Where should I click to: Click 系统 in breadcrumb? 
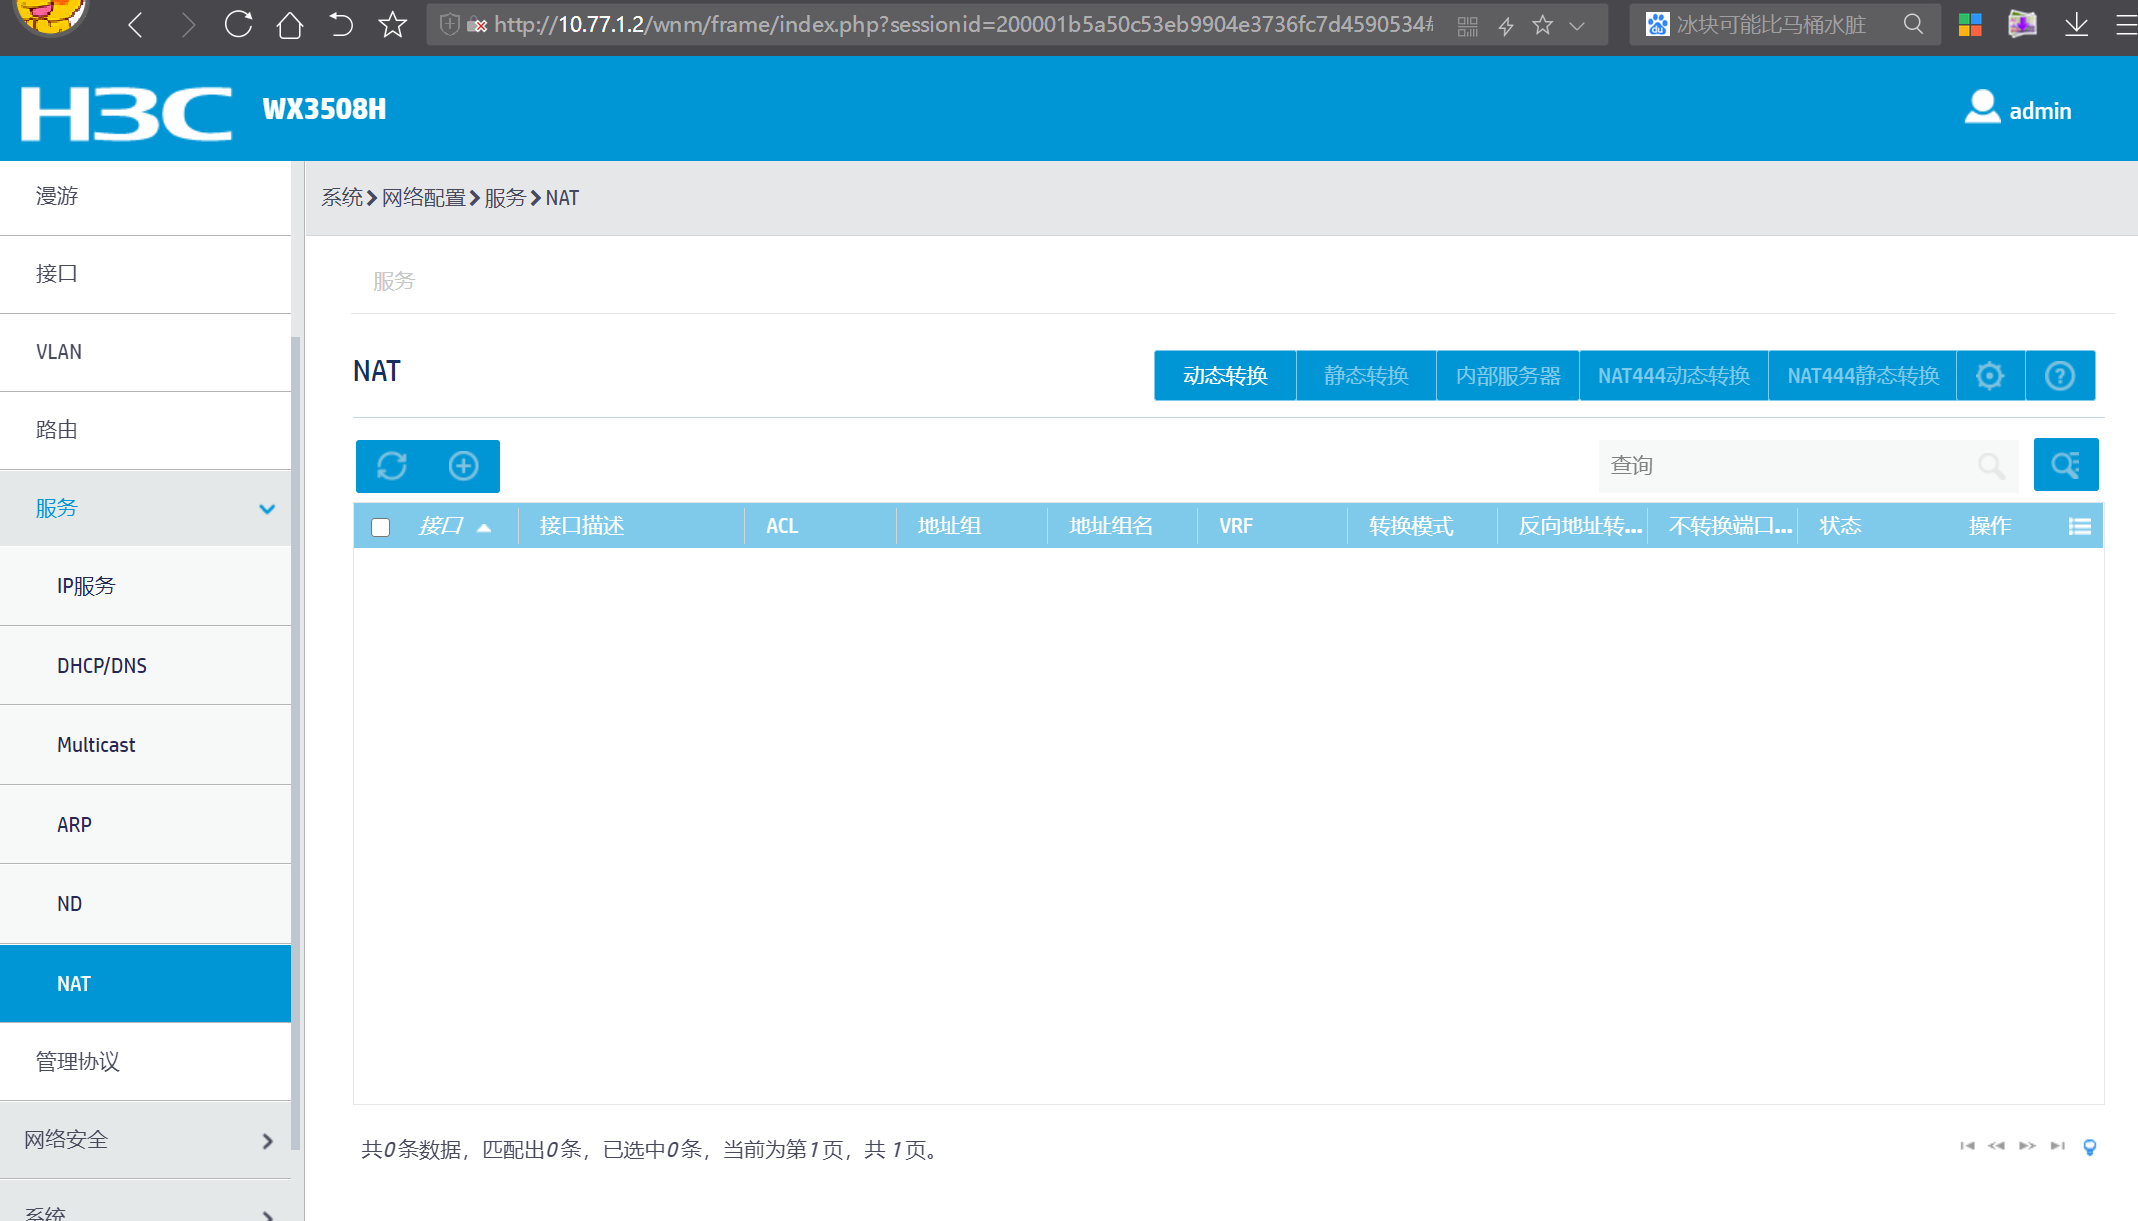(342, 198)
